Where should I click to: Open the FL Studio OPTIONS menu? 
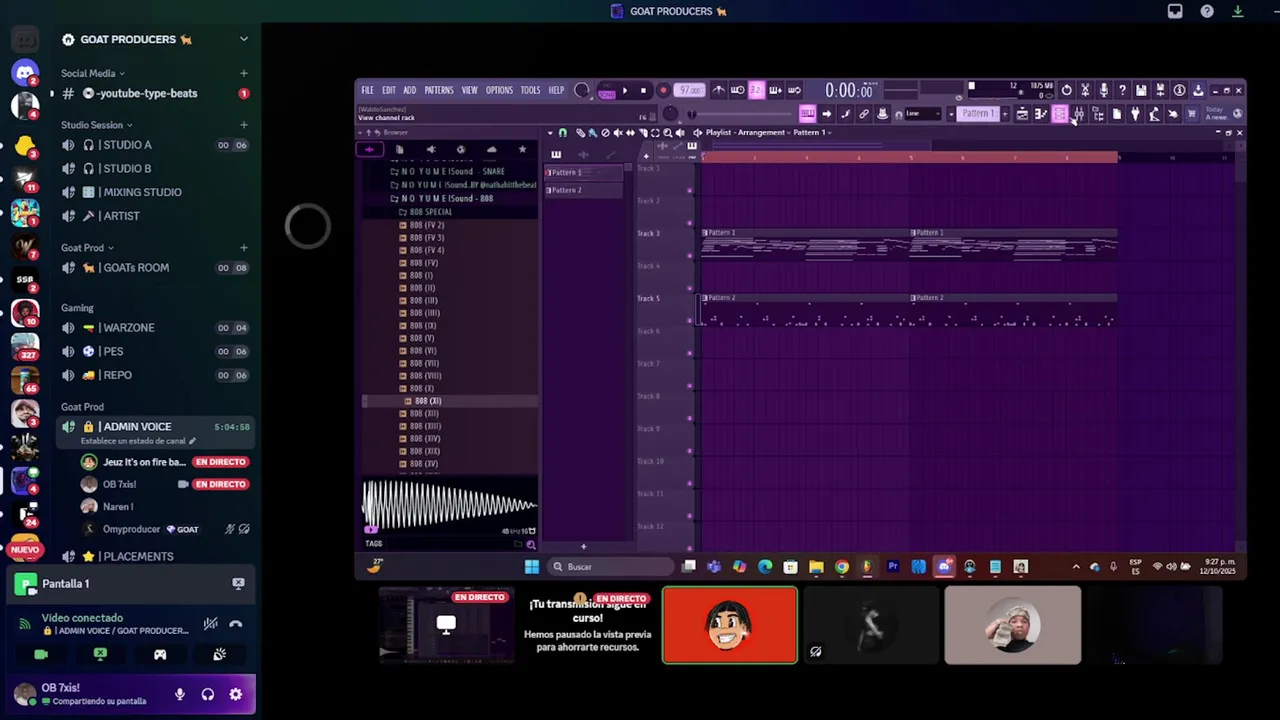(499, 90)
